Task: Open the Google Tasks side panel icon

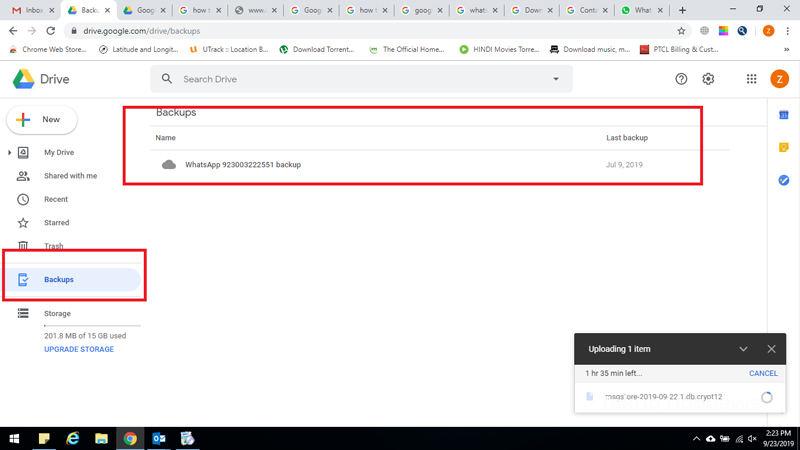Action: (x=784, y=180)
